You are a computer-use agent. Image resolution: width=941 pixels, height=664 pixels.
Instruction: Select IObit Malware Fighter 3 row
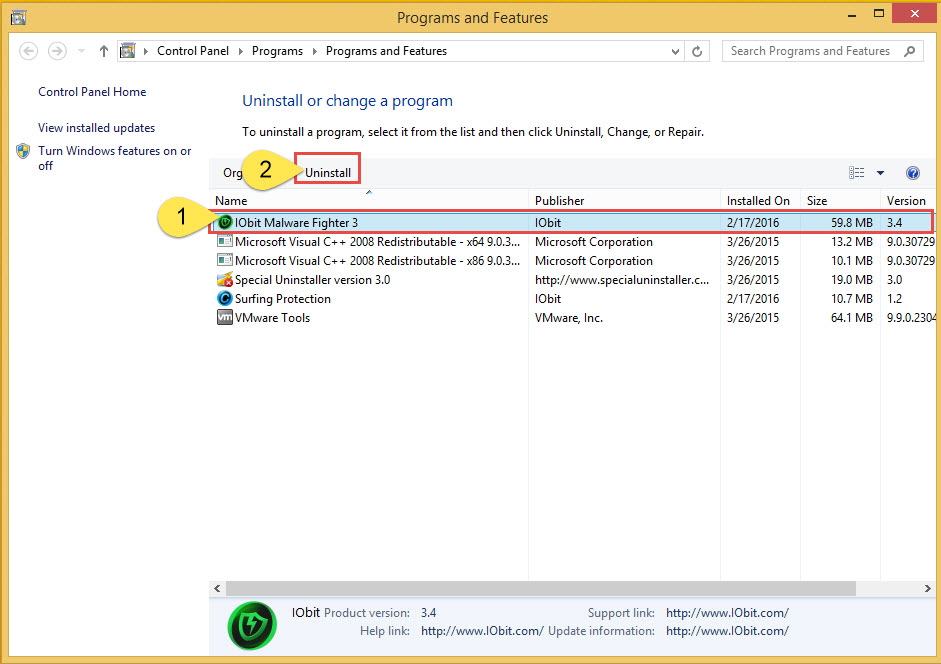coord(573,223)
